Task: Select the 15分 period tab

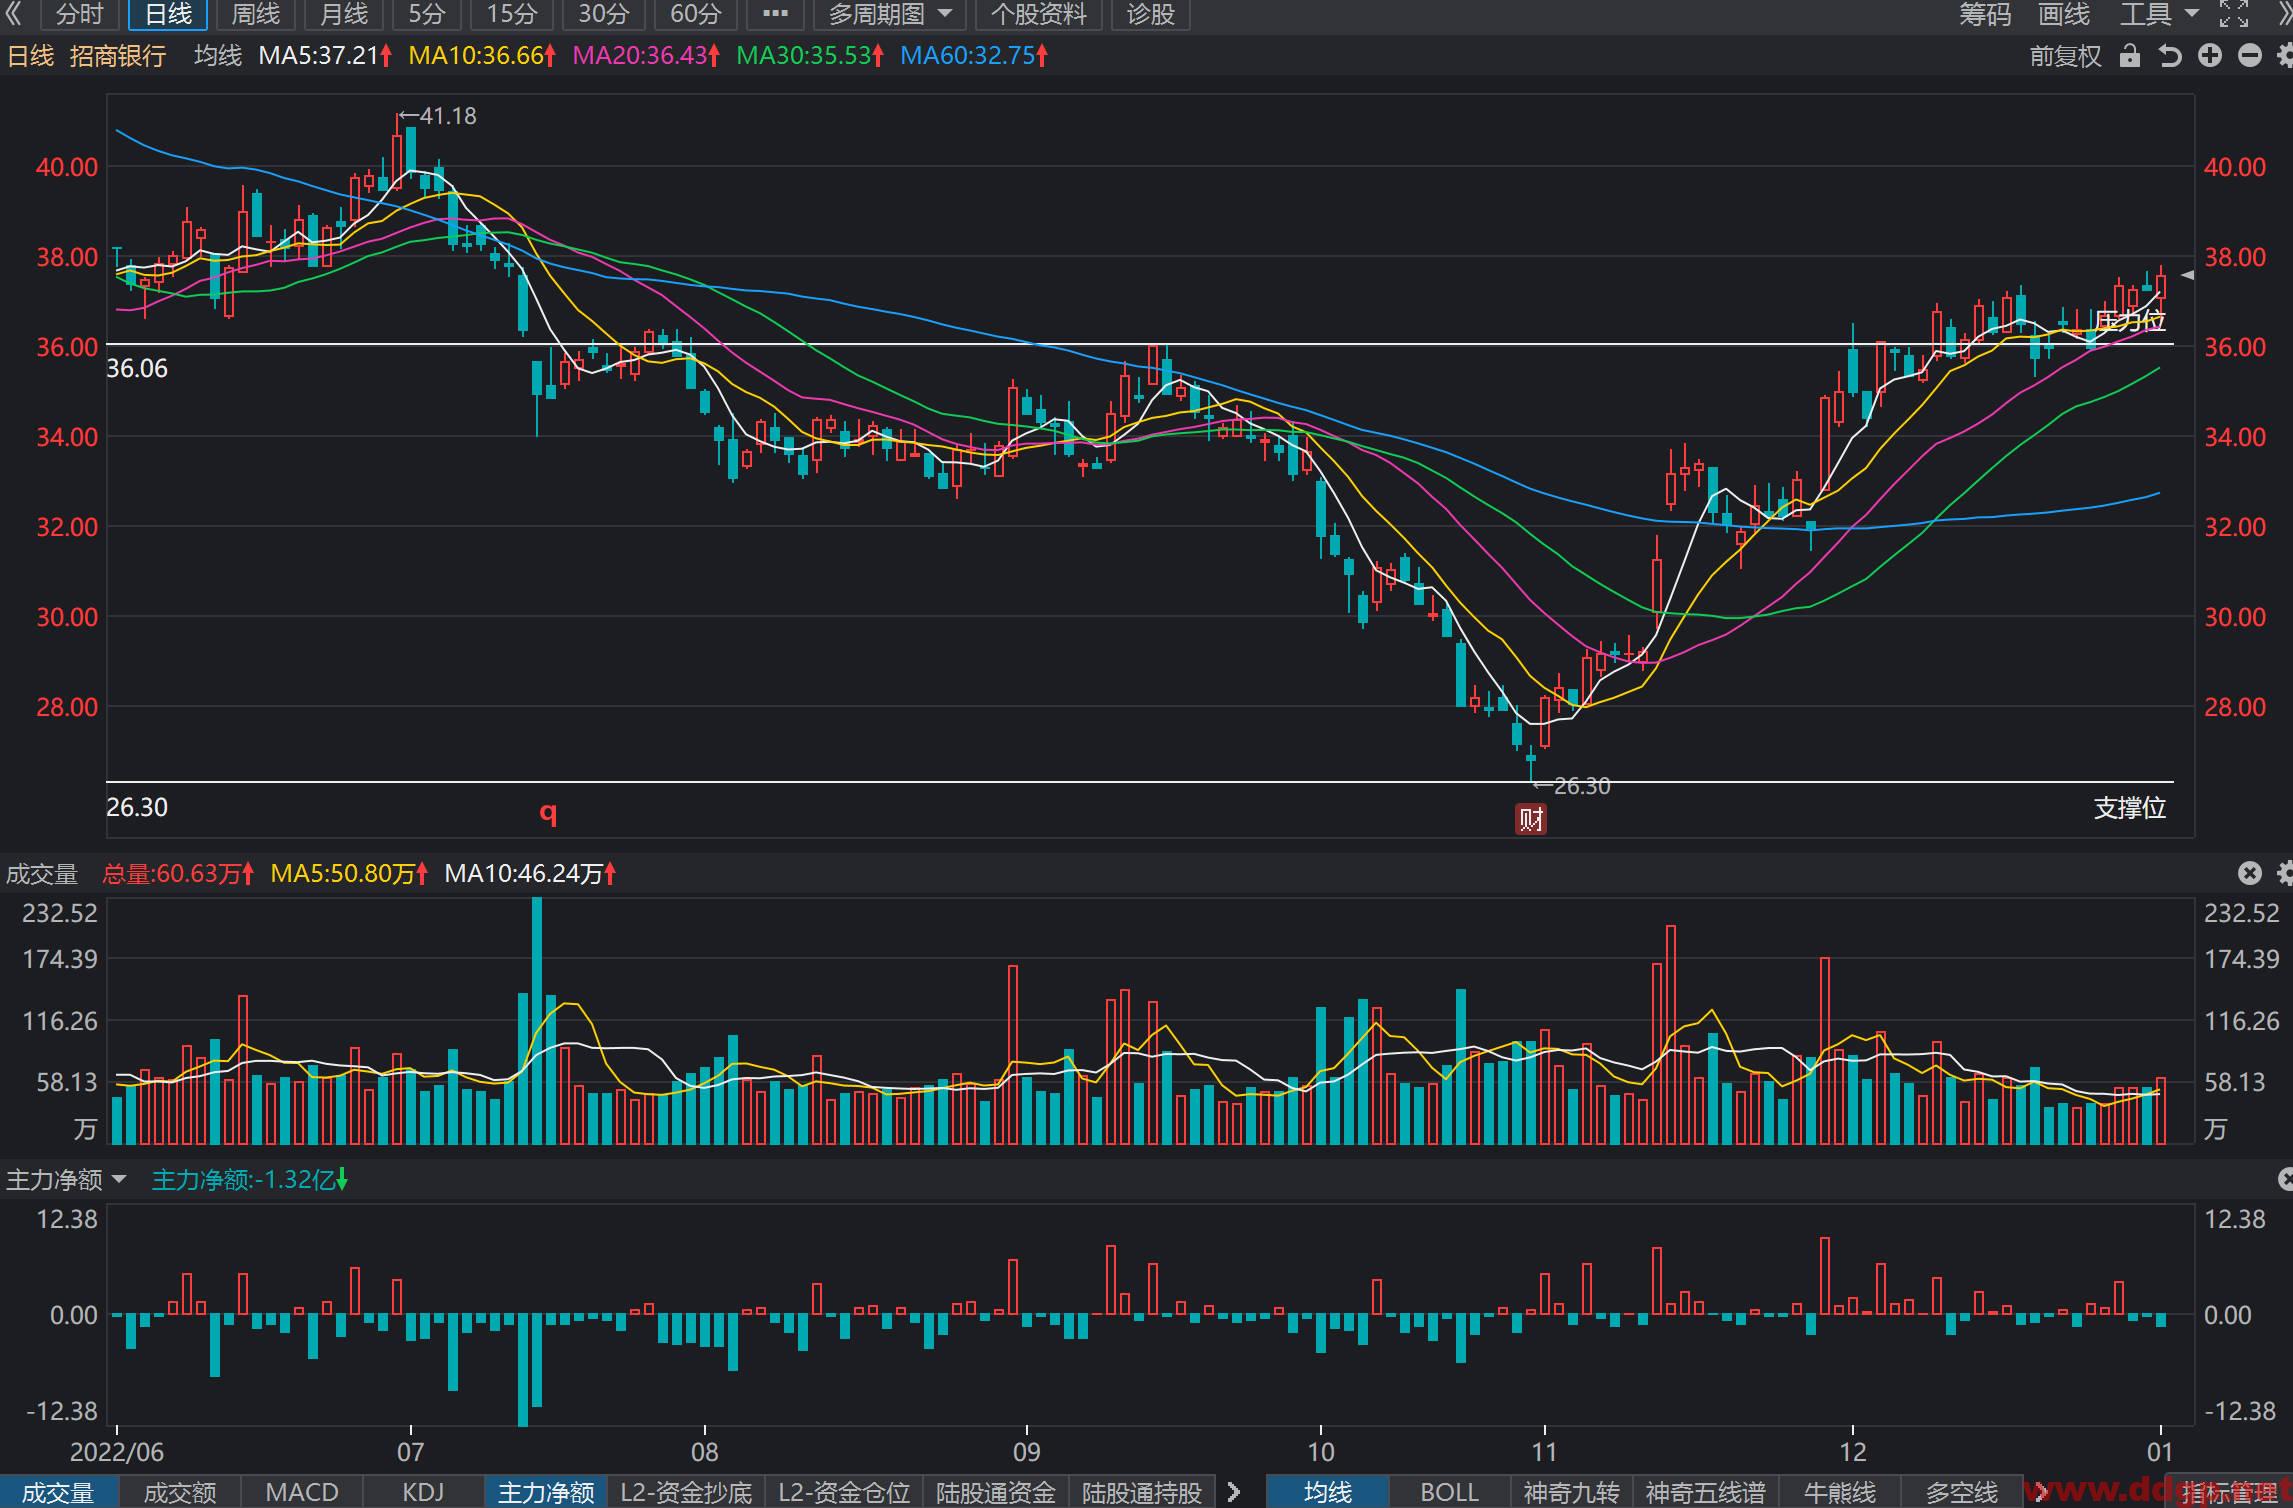Action: [x=512, y=14]
